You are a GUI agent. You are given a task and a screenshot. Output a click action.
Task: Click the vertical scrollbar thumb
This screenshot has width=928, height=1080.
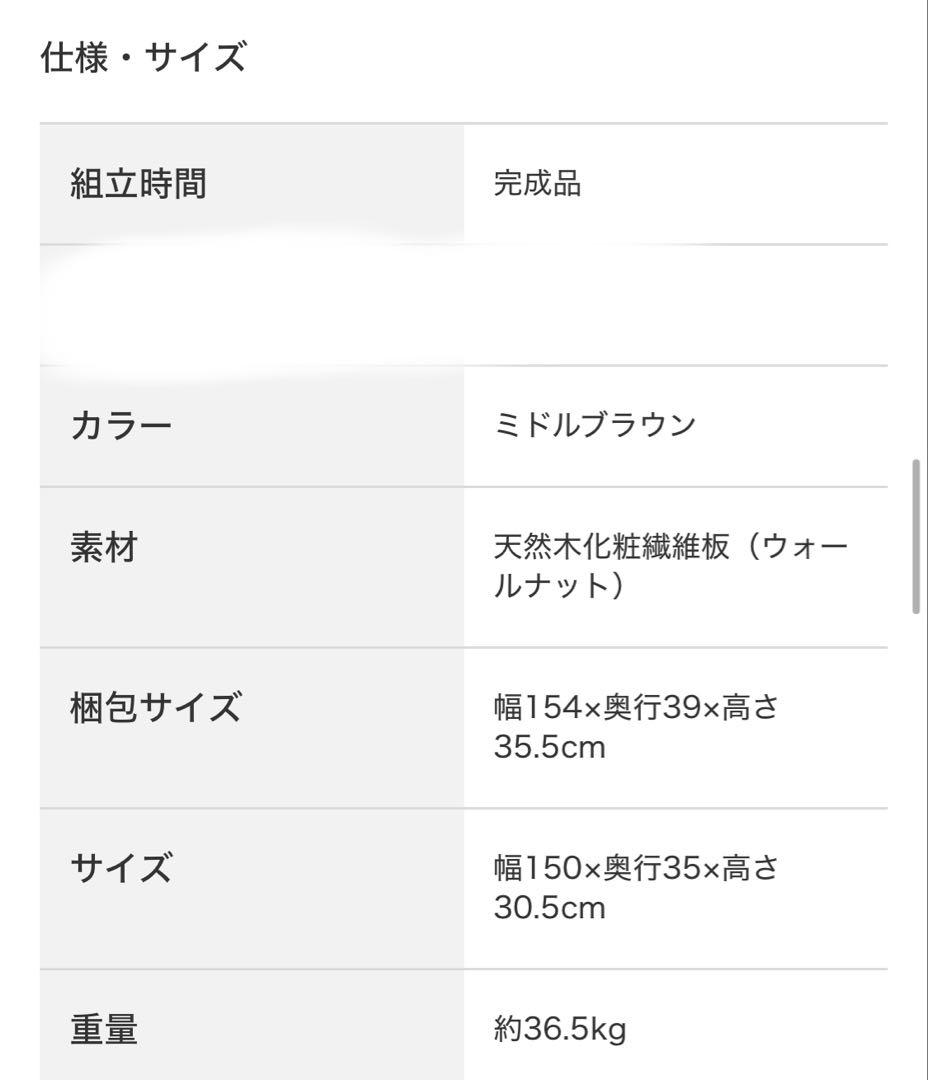coord(916,537)
